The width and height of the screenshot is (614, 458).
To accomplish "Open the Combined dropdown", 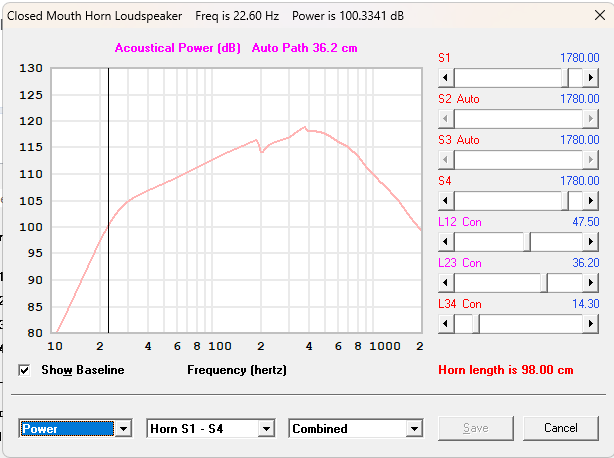I will pyautogui.click(x=414, y=429).
